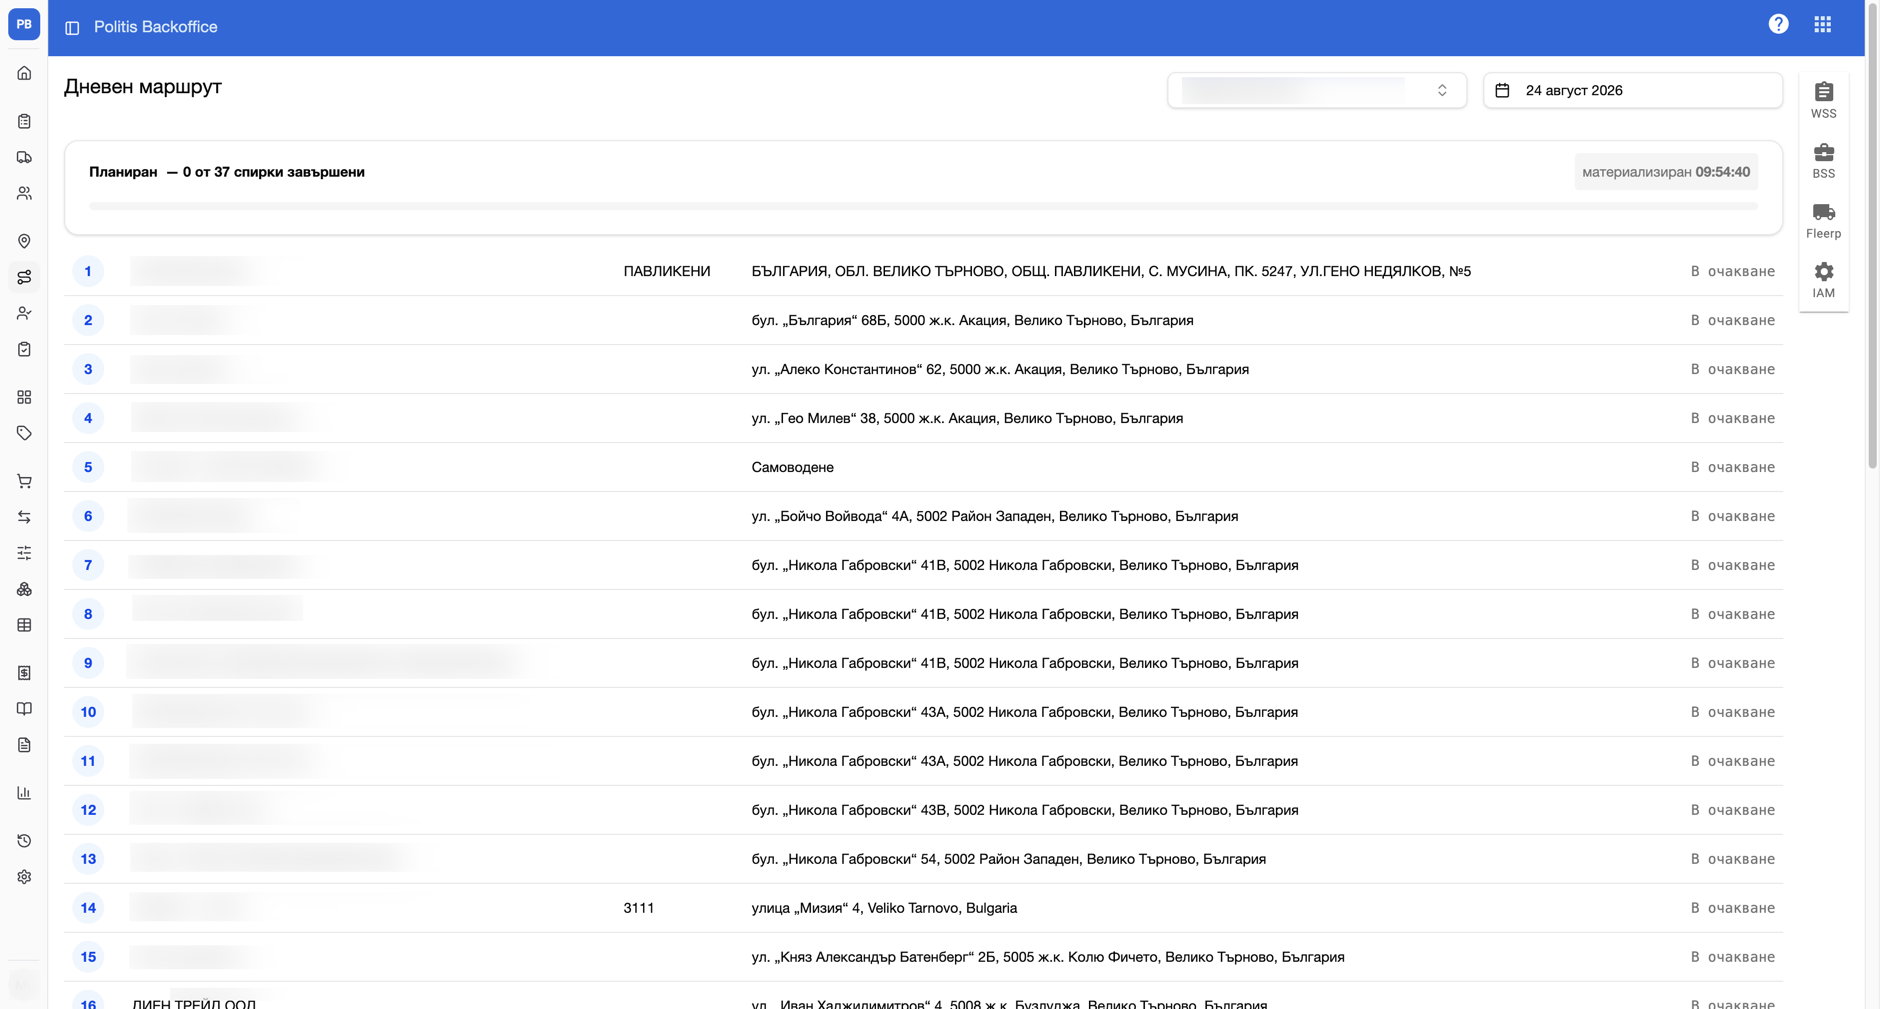Click the PB logo in top-left corner
Viewport: 1880px width, 1009px height.
click(24, 24)
